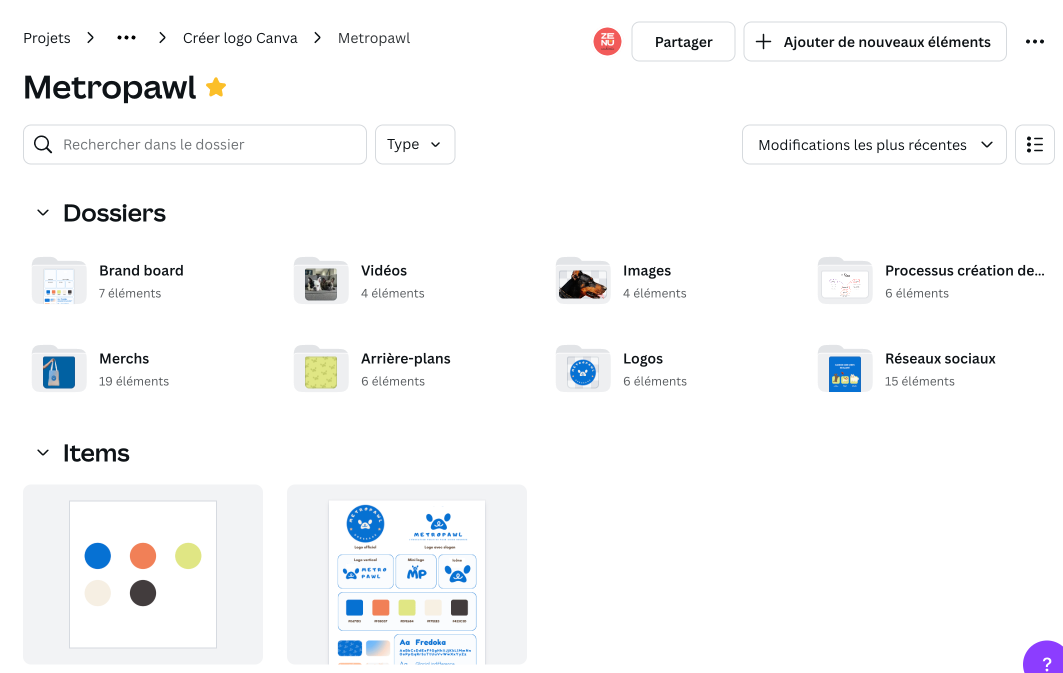Open 'Créer logo Canva' from breadcrumb
The width and height of the screenshot is (1063, 673).
point(239,38)
